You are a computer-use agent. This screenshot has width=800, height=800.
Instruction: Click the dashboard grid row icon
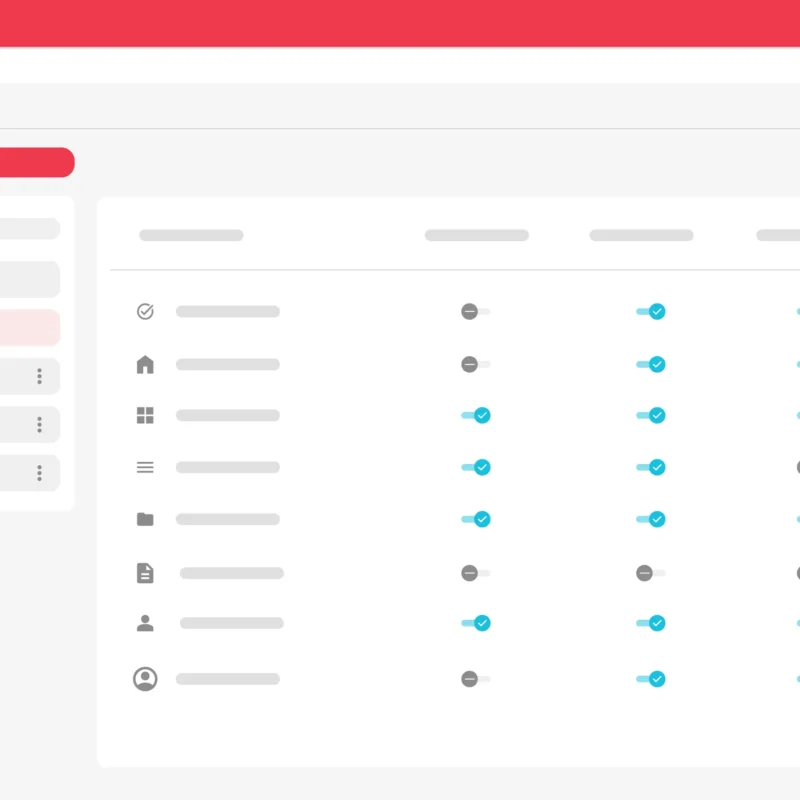pyautogui.click(x=145, y=415)
